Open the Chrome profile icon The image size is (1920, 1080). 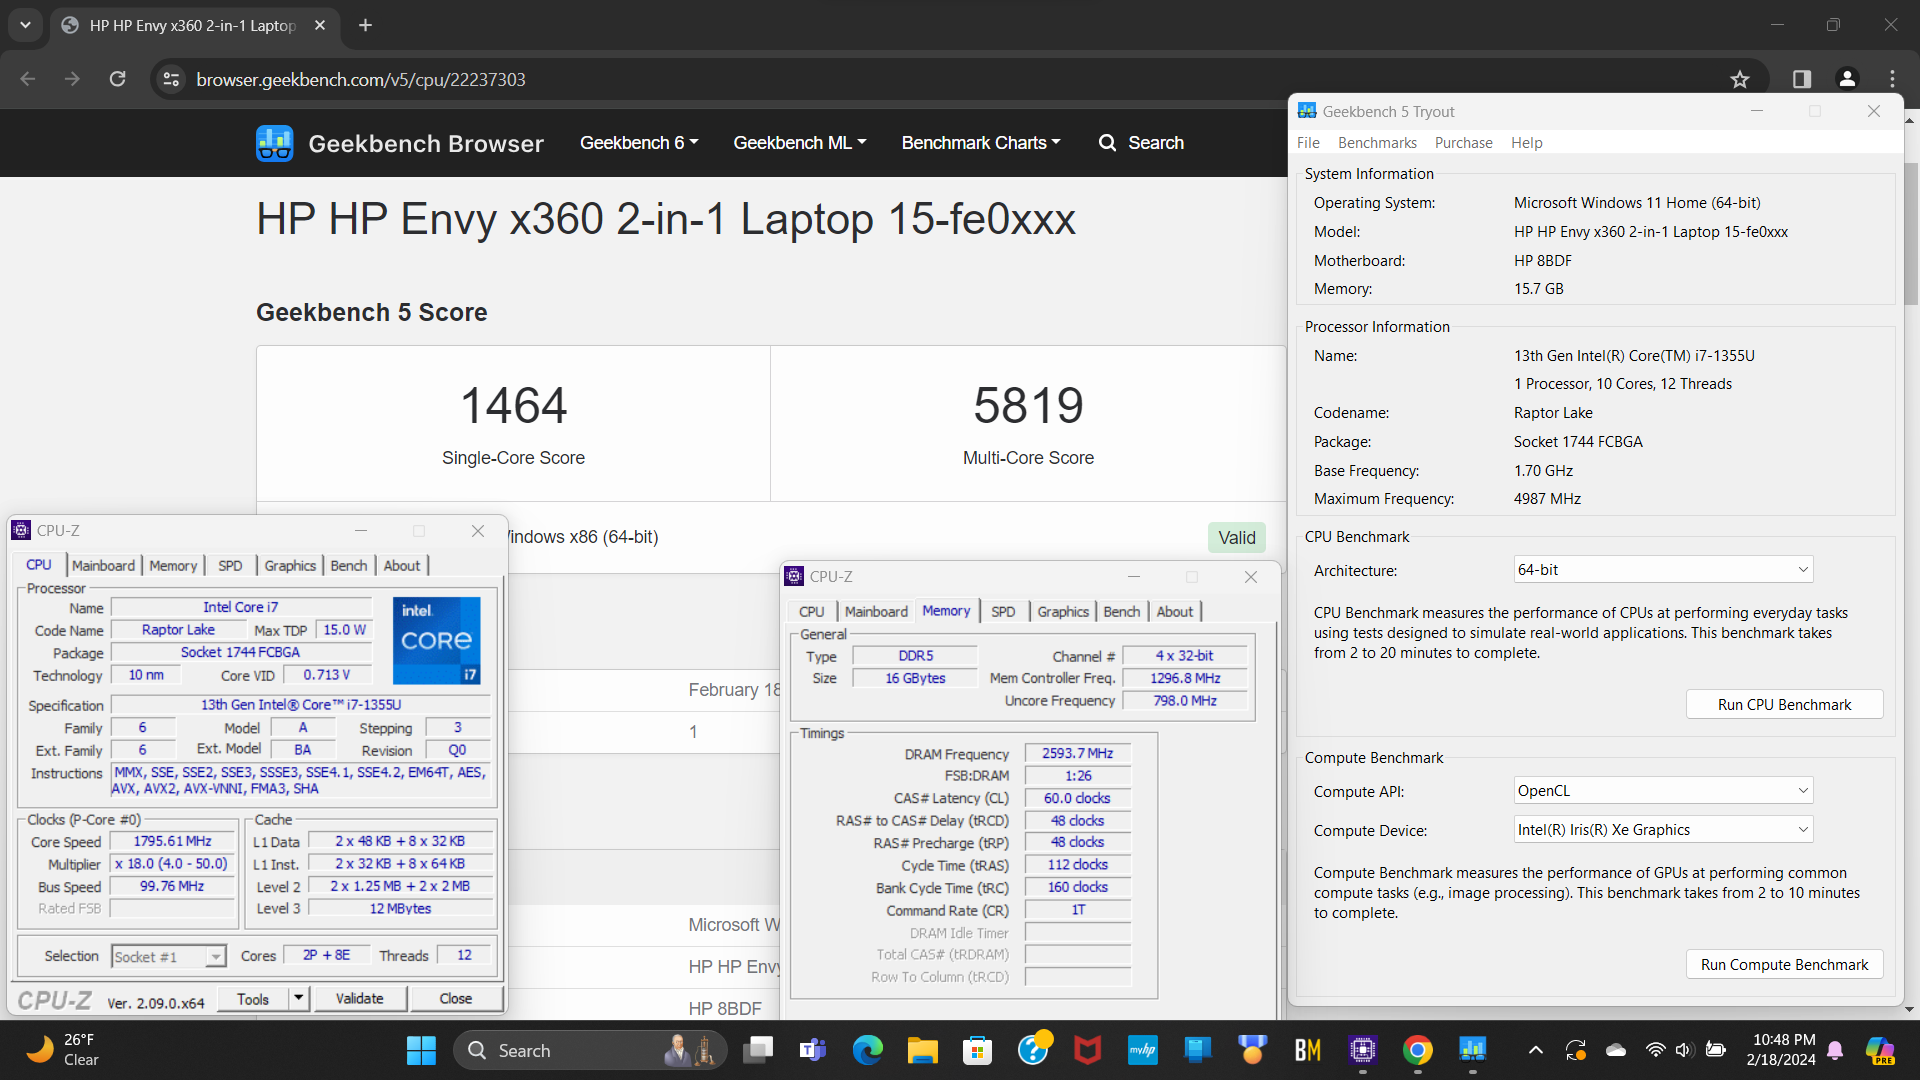1847,79
